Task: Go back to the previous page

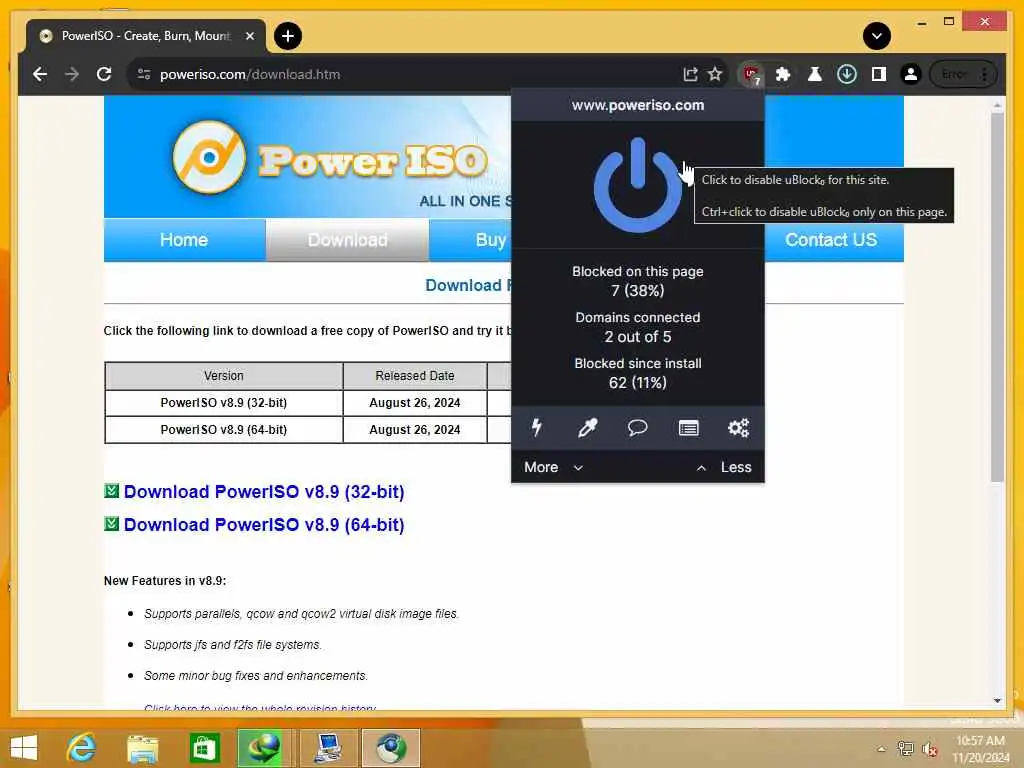Action: [x=40, y=74]
